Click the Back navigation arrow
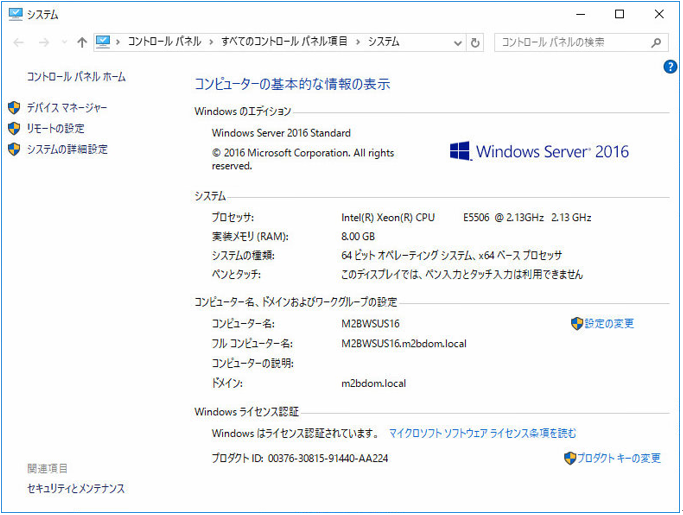Image resolution: width=683 pixels, height=515 pixels. pyautogui.click(x=18, y=42)
